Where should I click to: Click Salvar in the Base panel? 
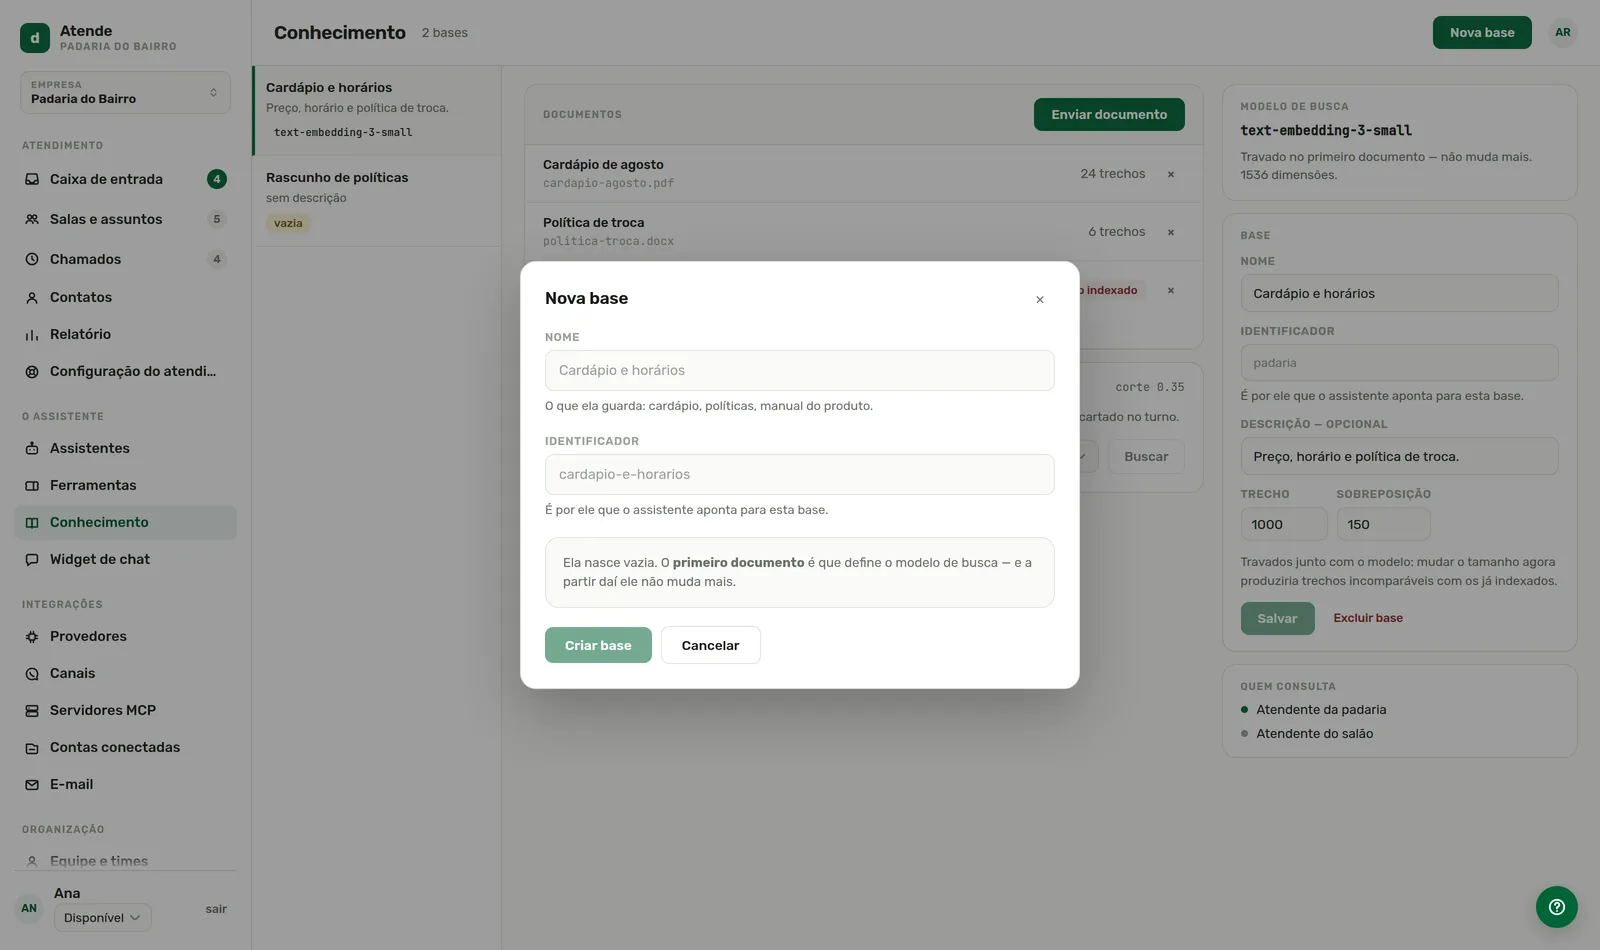(x=1277, y=618)
